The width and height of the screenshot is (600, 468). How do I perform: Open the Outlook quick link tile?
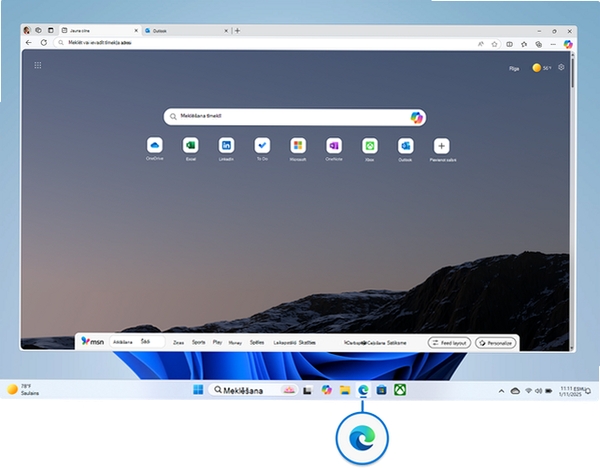point(405,145)
